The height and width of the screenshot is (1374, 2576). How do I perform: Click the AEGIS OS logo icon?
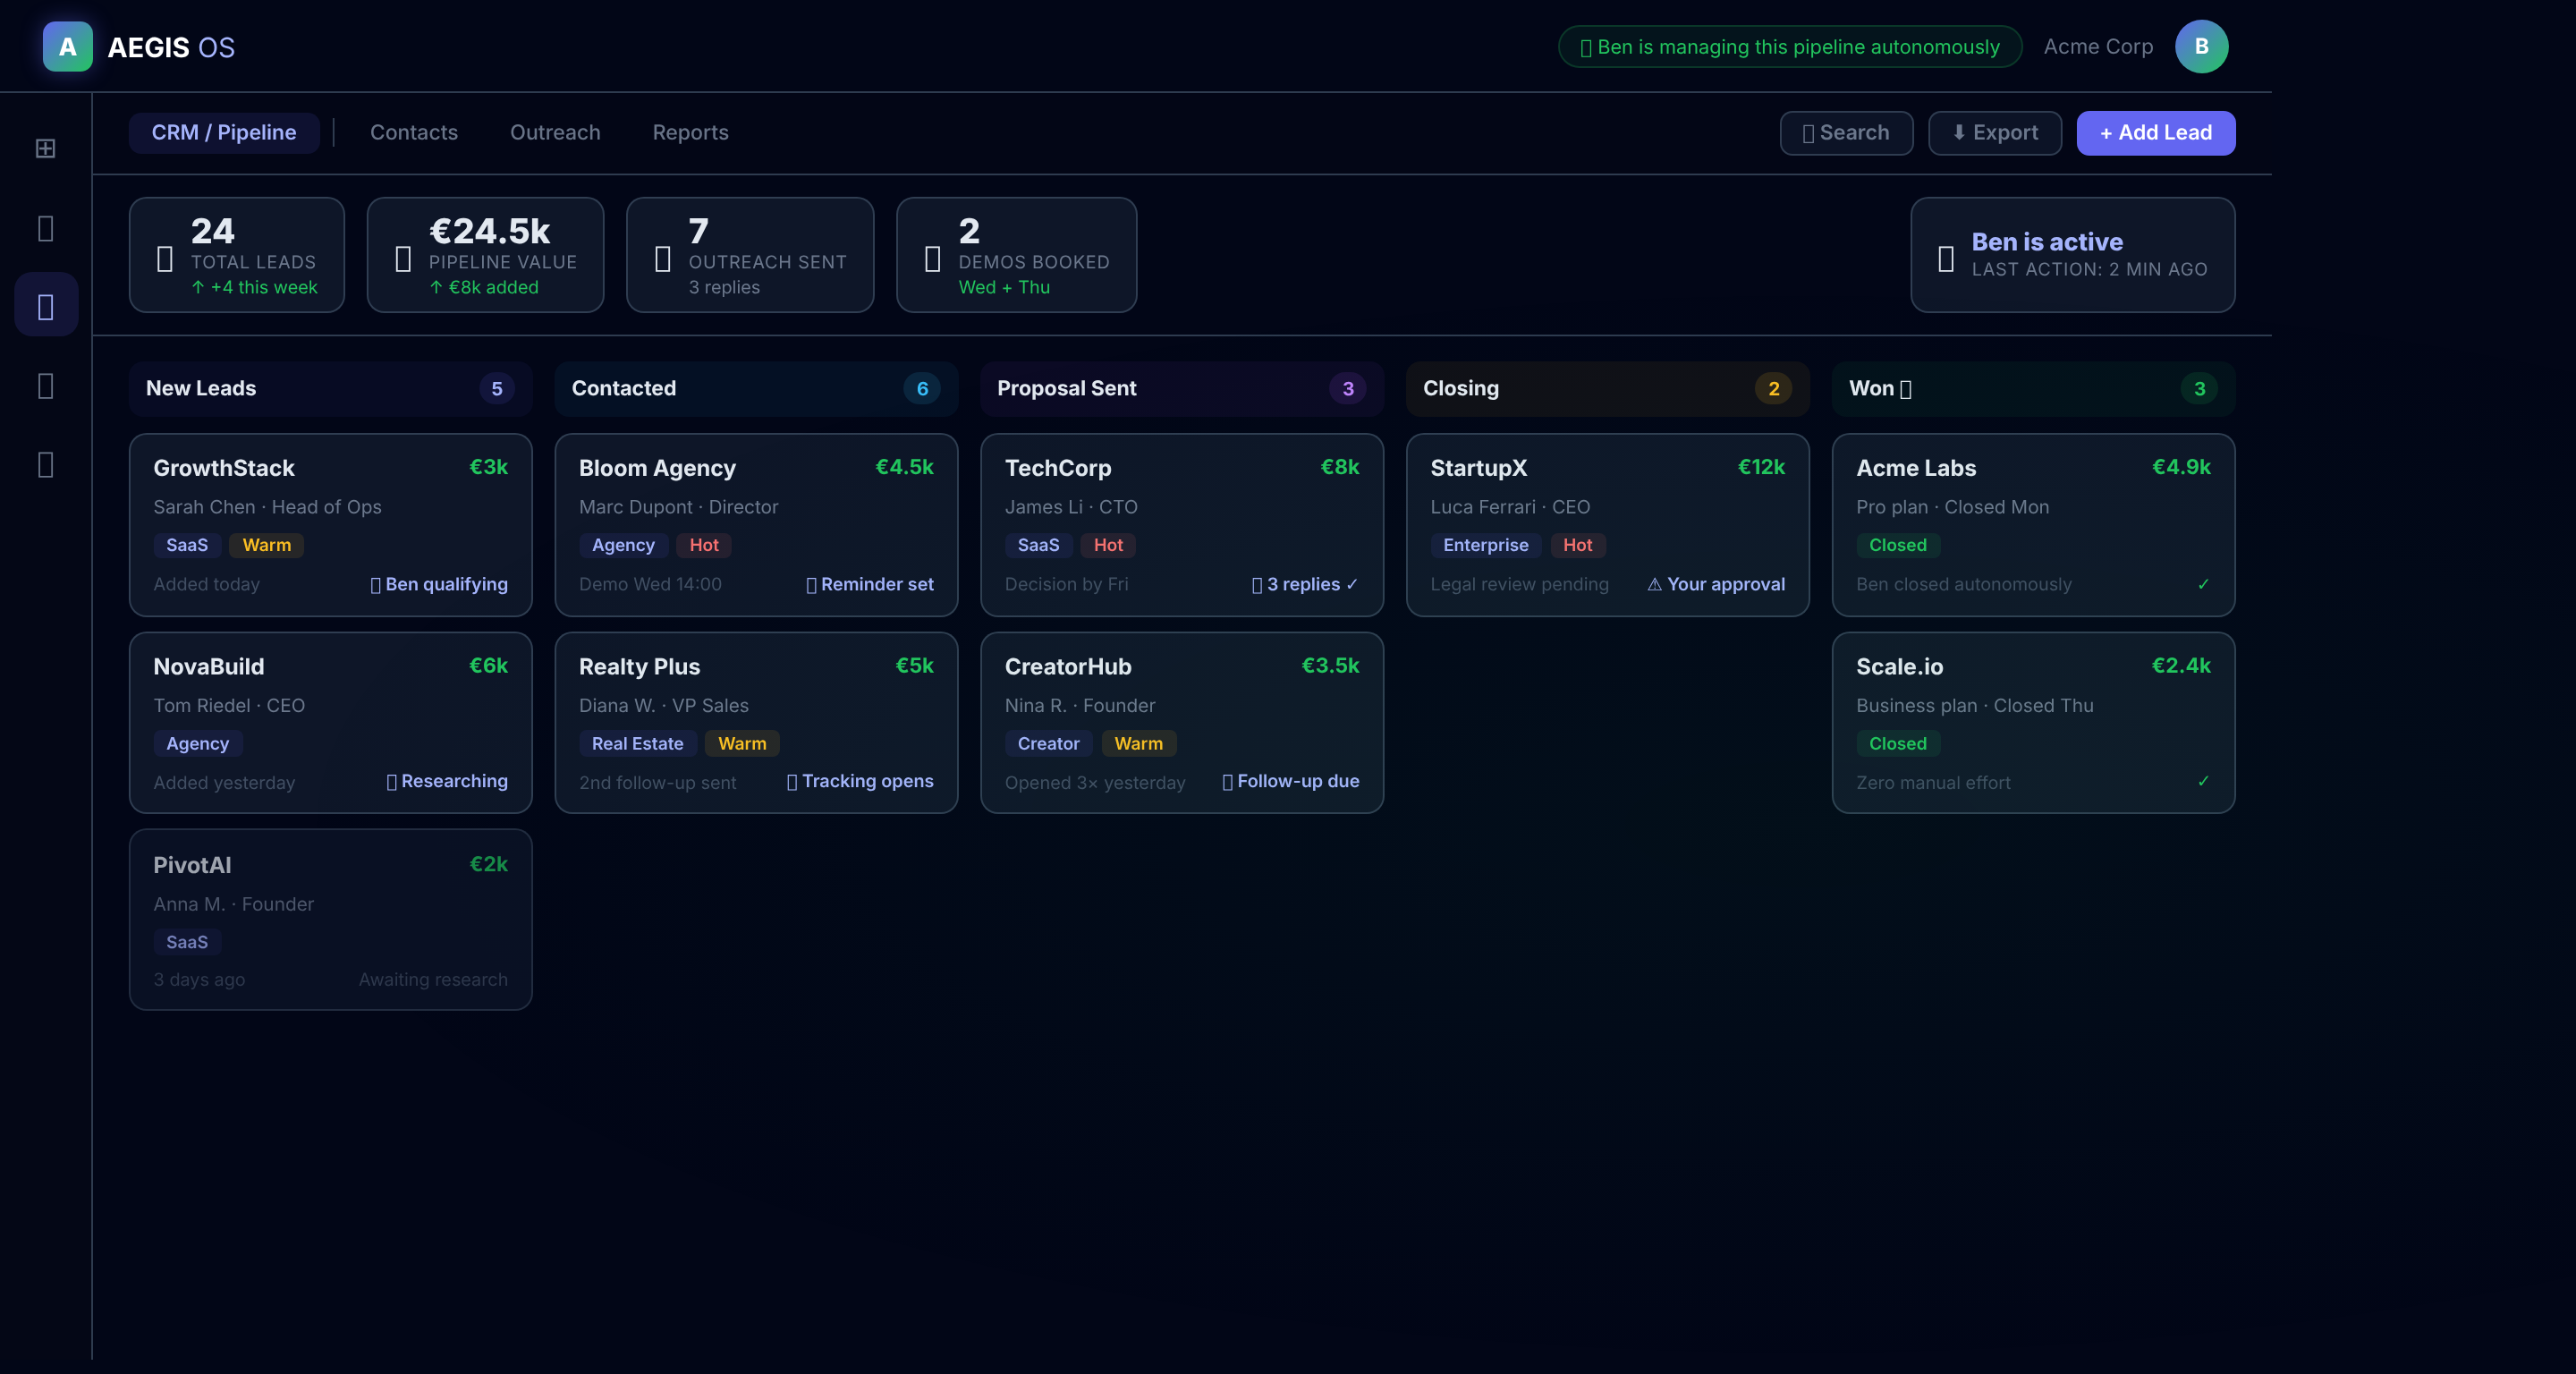[x=66, y=46]
